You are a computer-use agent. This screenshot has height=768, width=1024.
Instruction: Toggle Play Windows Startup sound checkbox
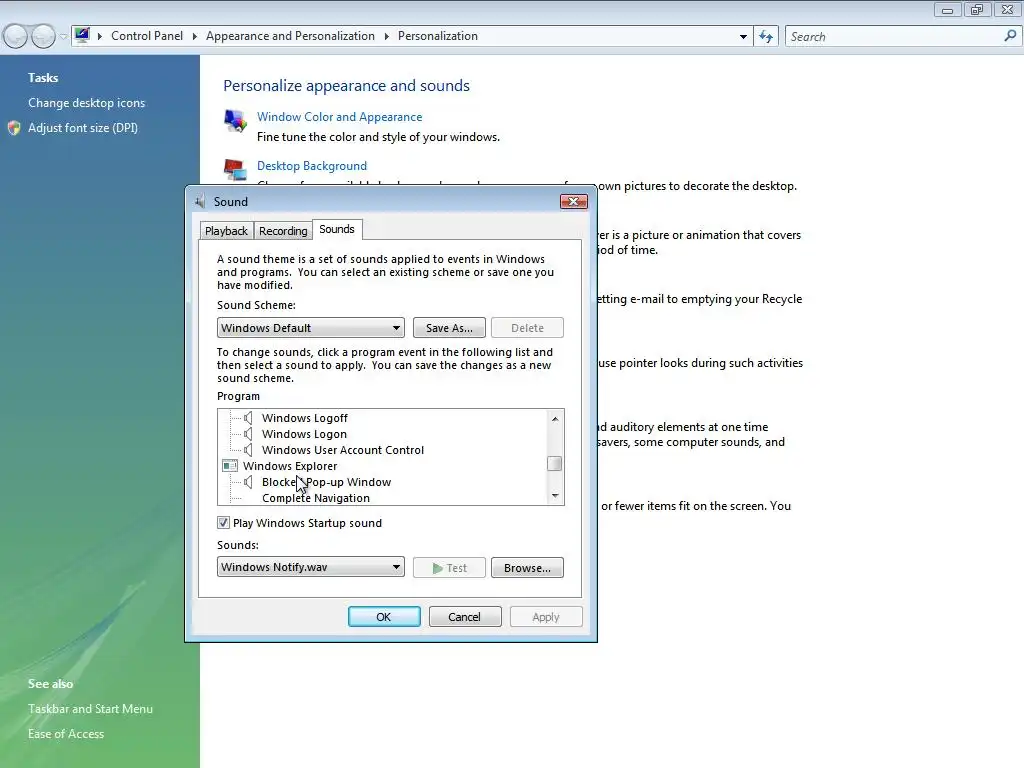tap(223, 522)
